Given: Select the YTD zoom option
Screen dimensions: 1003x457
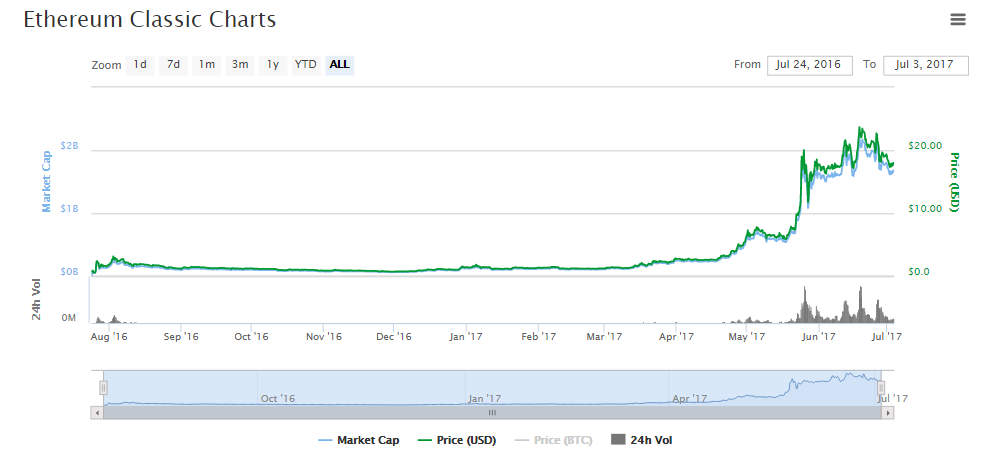Looking at the screenshot, I should click(x=306, y=65).
